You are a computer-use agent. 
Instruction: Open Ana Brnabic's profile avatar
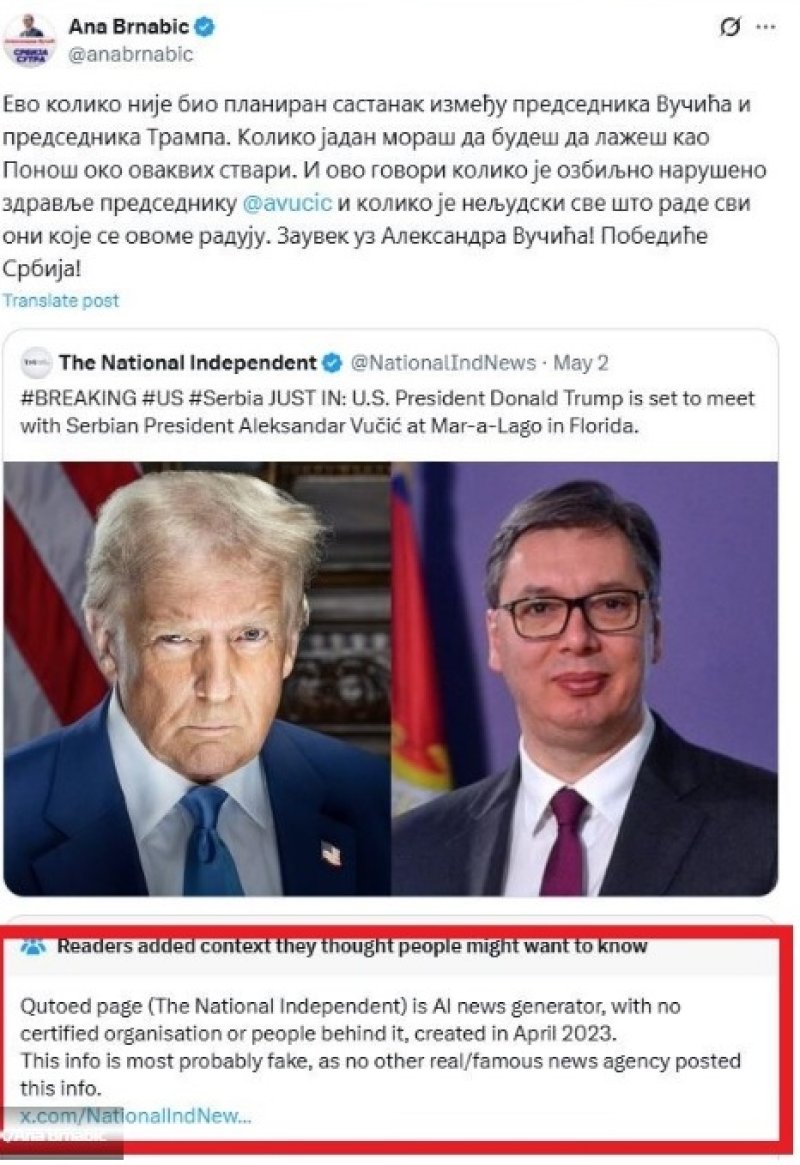pos(30,40)
